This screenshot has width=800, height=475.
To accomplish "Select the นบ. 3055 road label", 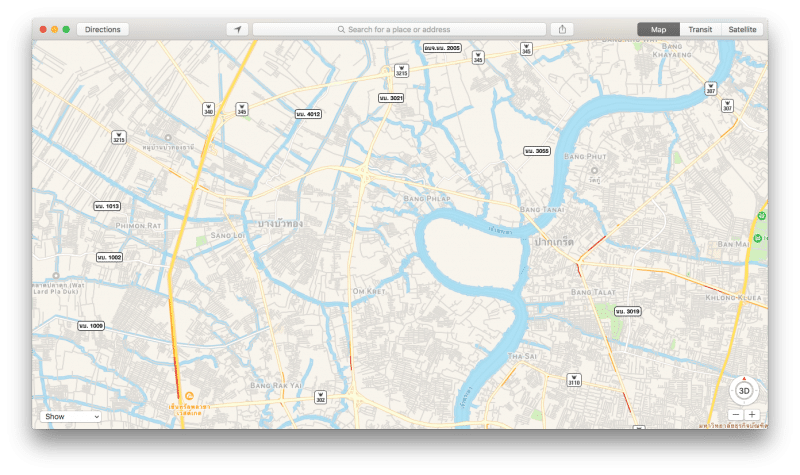I will (x=537, y=151).
